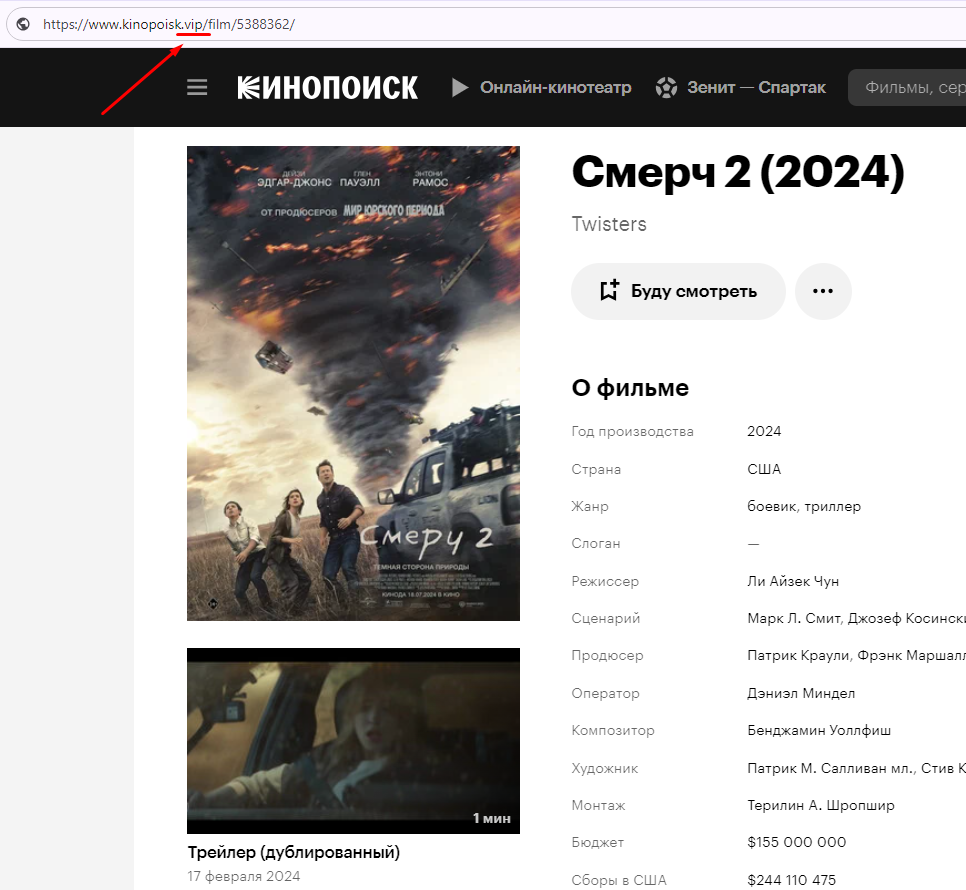Click the Слоган label
Screen dimensions: 966x890
click(x=596, y=543)
